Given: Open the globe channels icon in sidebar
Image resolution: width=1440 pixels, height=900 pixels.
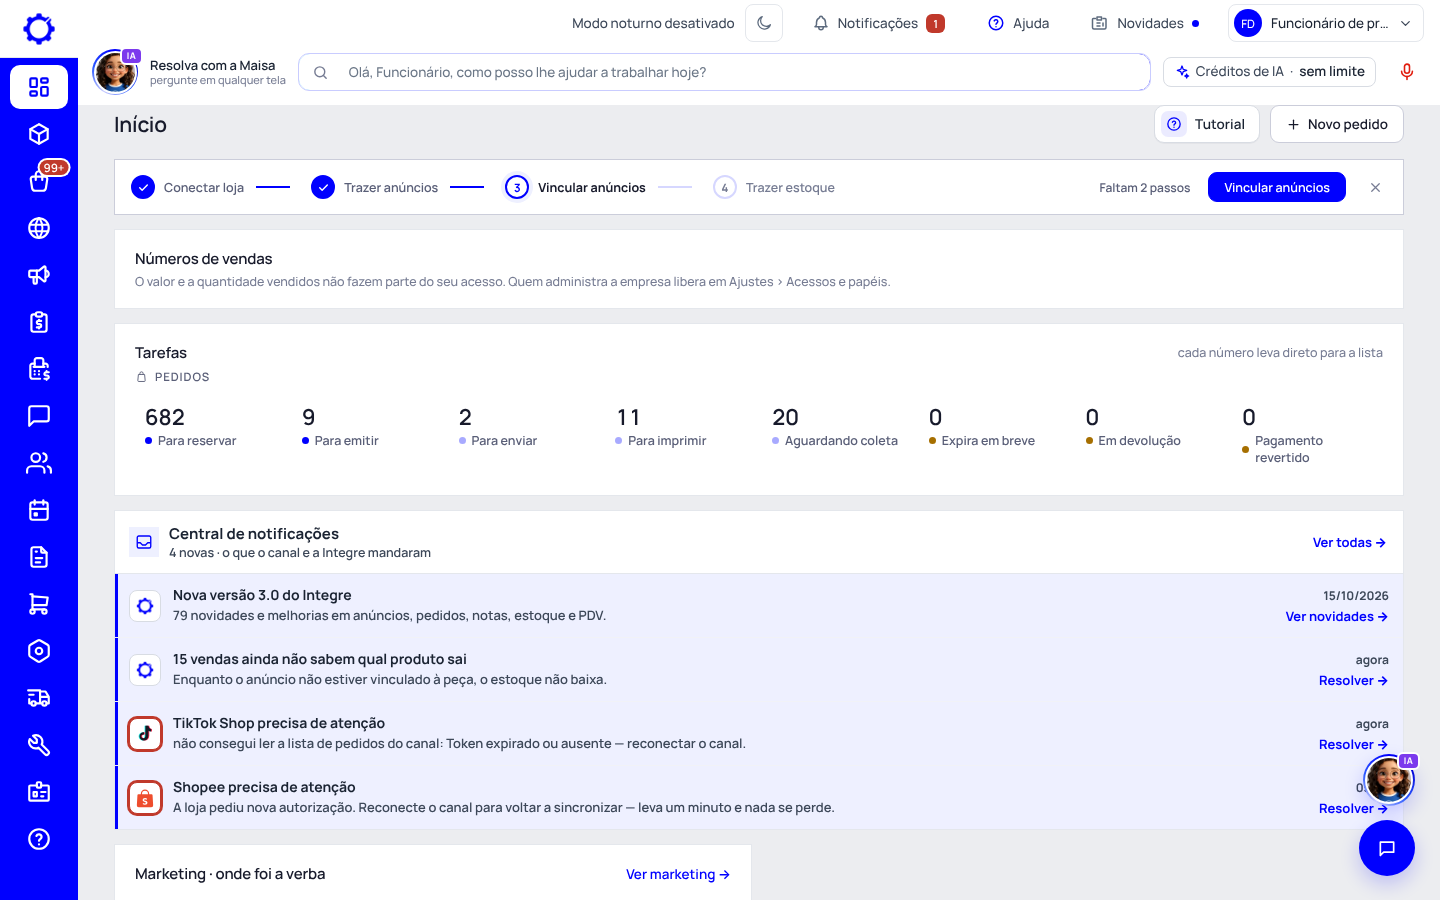Looking at the screenshot, I should [39, 228].
